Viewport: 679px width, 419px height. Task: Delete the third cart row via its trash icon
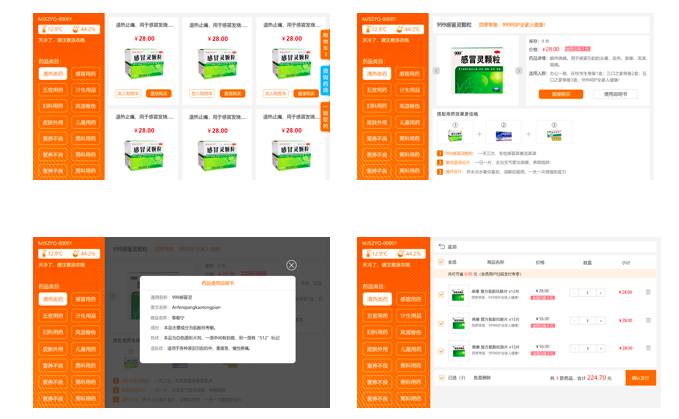(648, 348)
